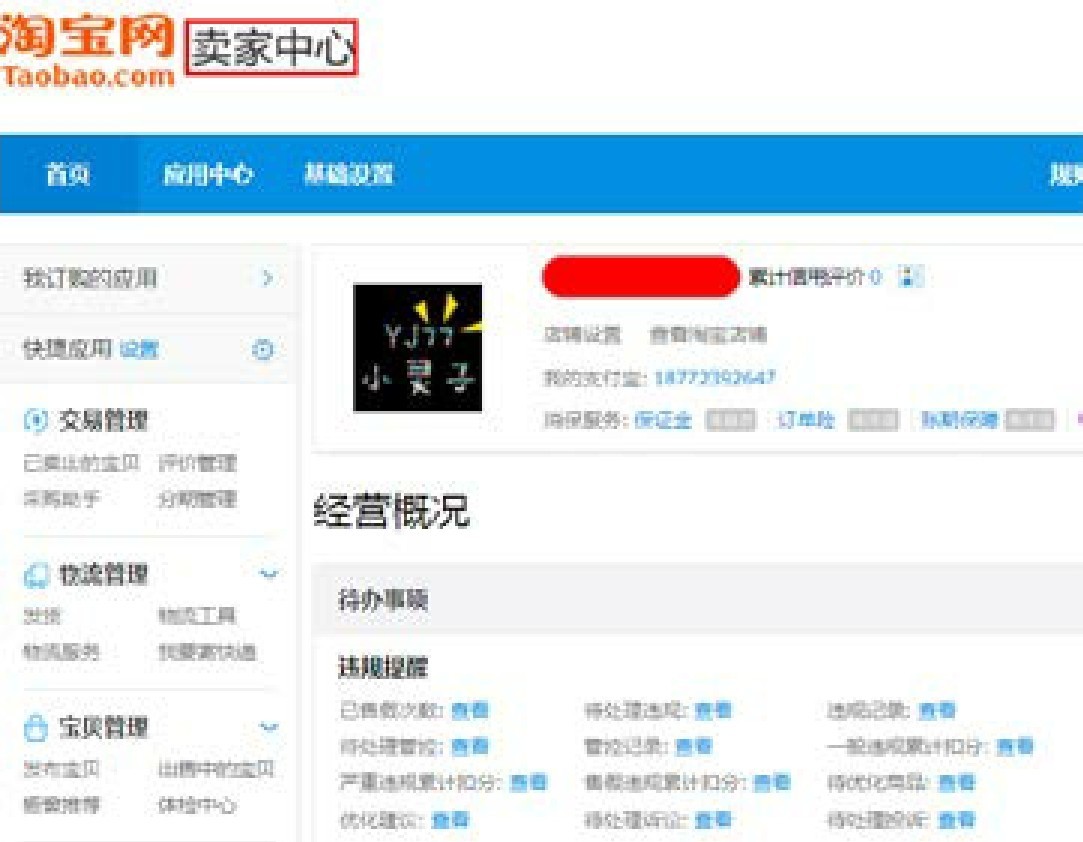The width and height of the screenshot is (1083, 842).
Task: Click the 交易管理 section icon
Action: point(35,421)
